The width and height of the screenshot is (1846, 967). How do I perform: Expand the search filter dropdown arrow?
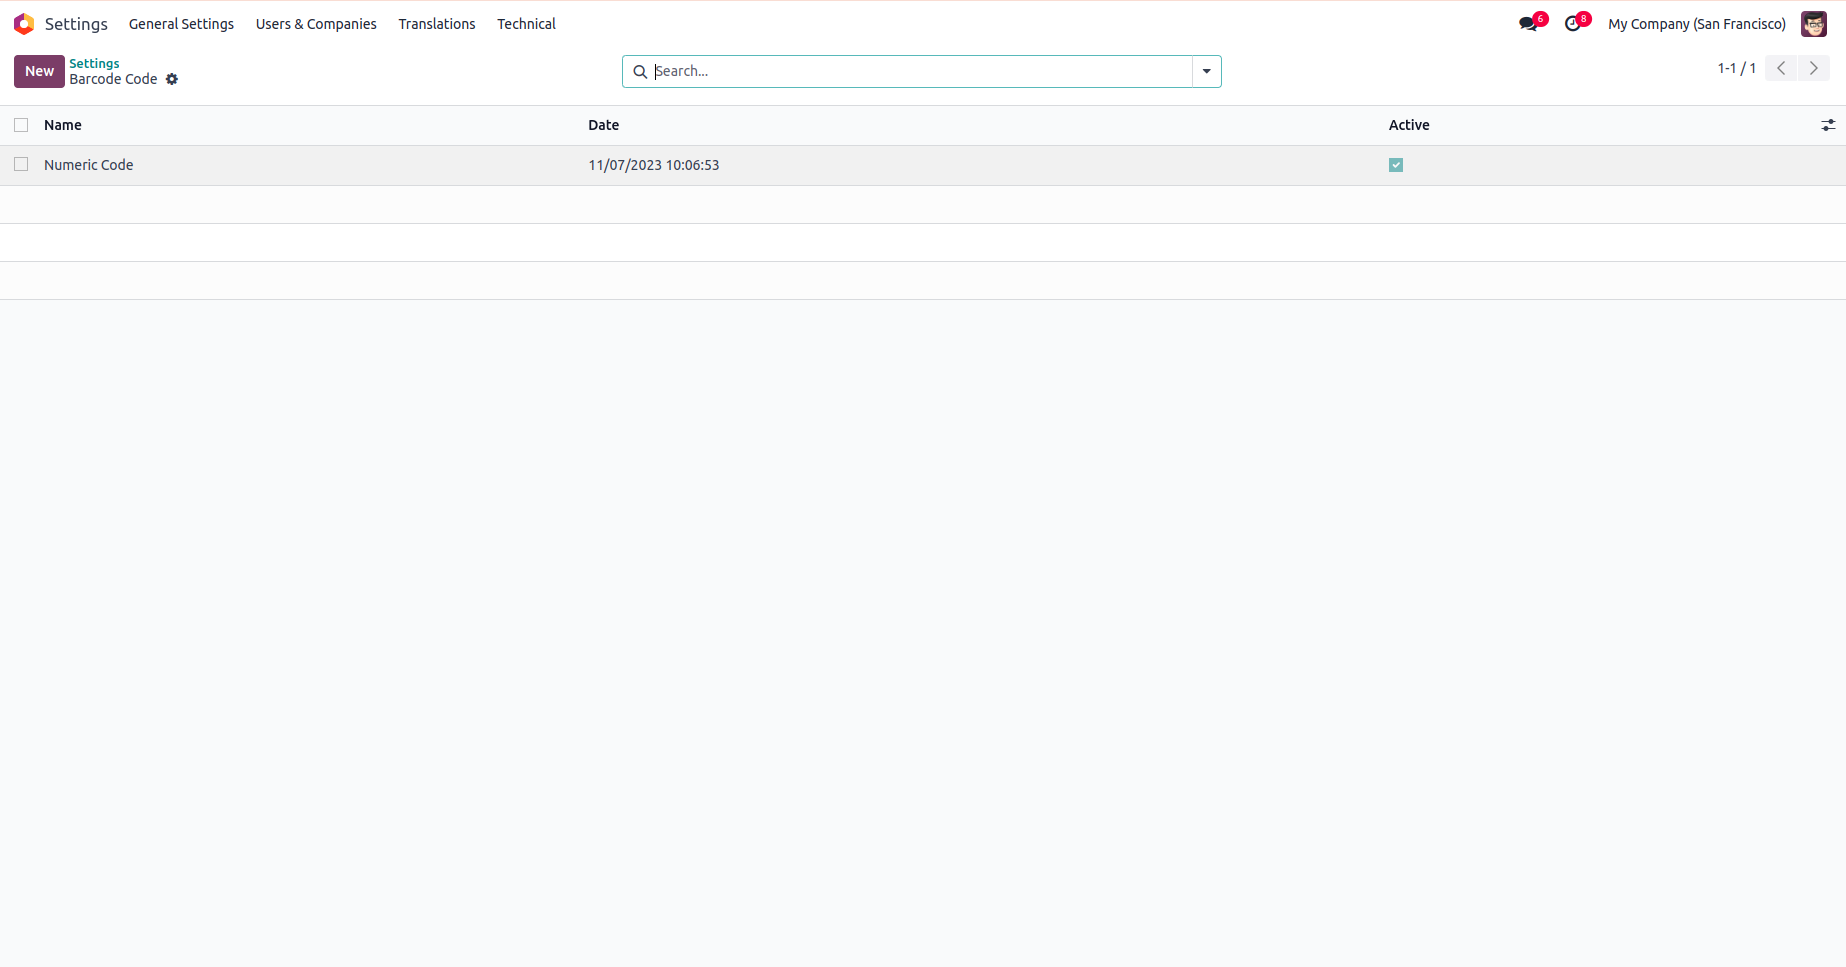(x=1207, y=71)
